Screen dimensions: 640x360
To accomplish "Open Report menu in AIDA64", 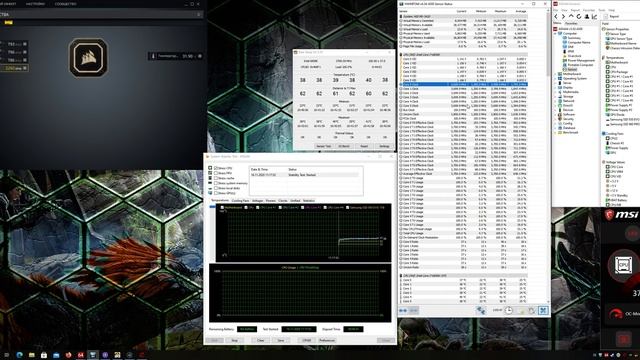I will point(576,10).
